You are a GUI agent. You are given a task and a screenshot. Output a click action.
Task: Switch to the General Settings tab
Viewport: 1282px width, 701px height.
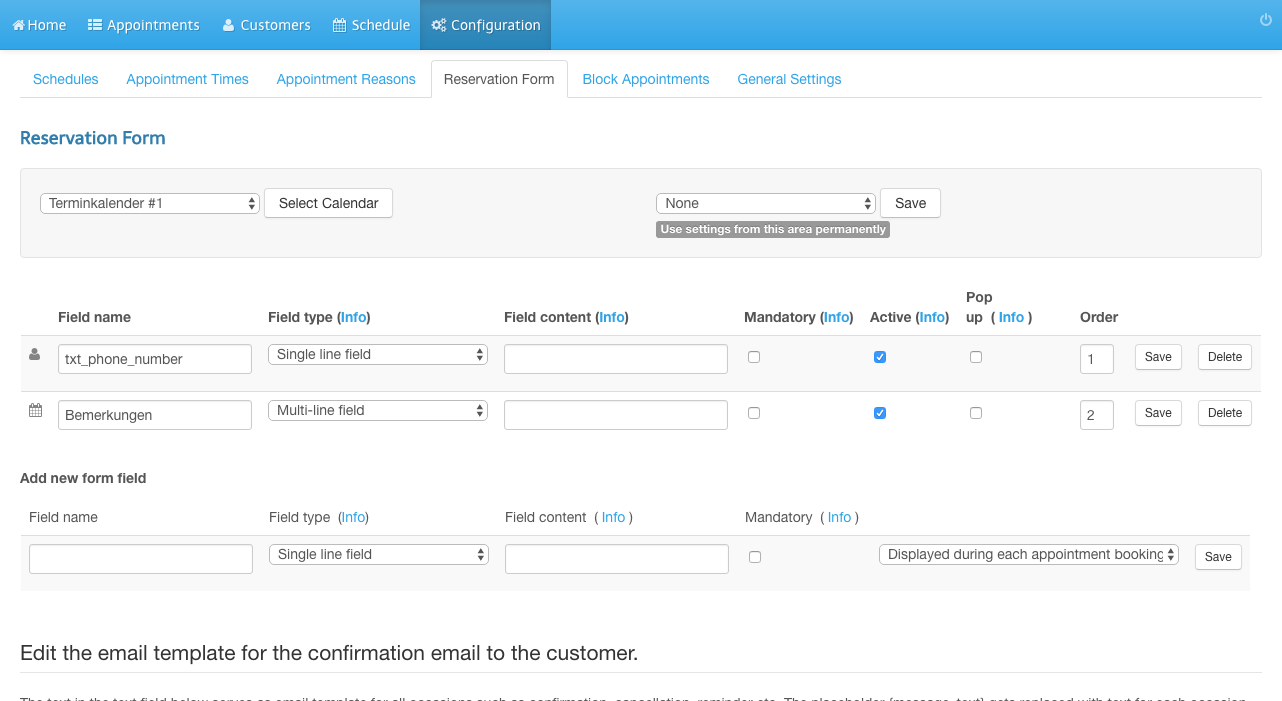pyautogui.click(x=789, y=79)
